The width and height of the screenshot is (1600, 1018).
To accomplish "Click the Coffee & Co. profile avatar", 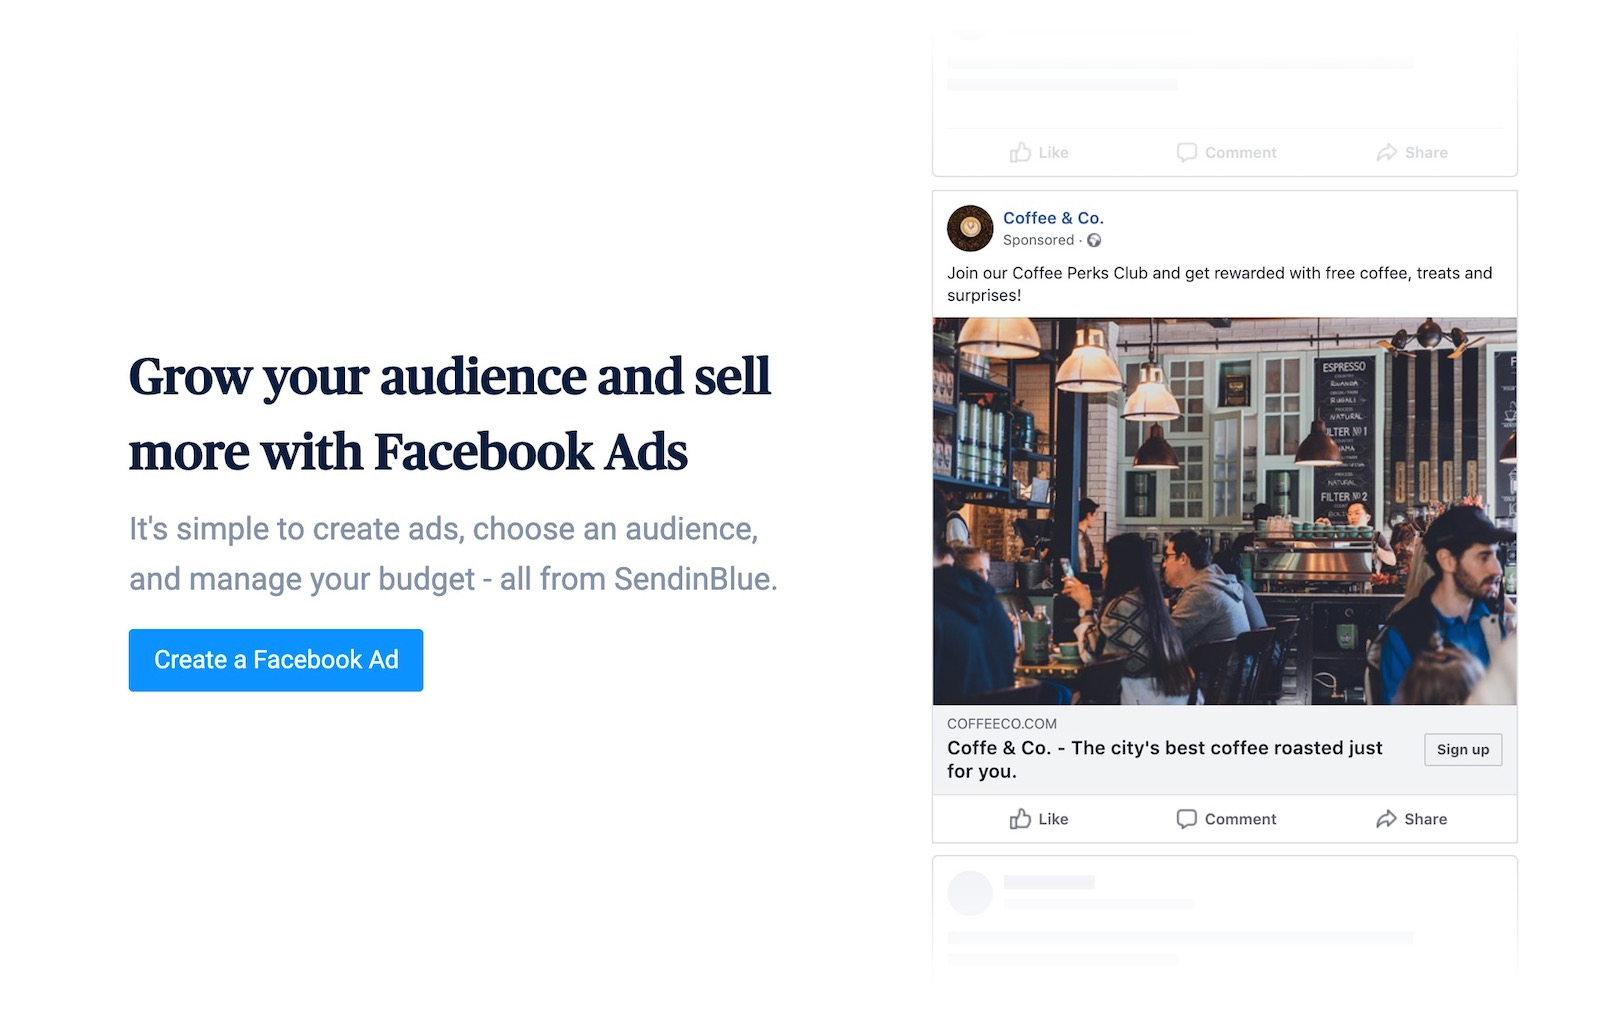I will [970, 228].
